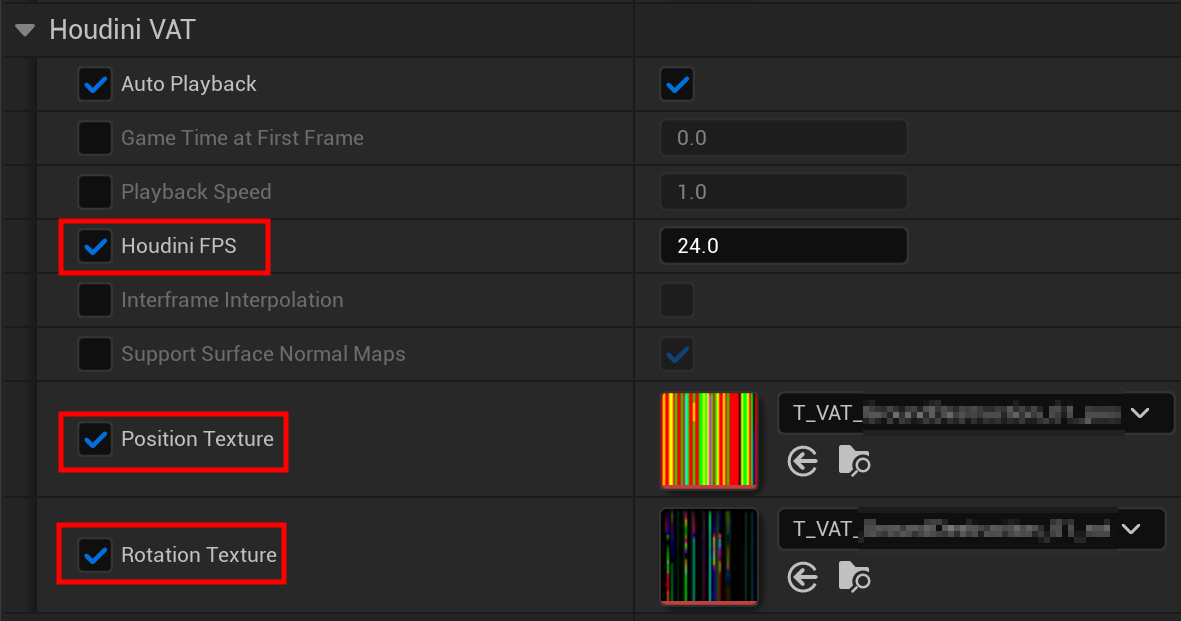Browse to Position Texture in Content Browser

point(854,461)
